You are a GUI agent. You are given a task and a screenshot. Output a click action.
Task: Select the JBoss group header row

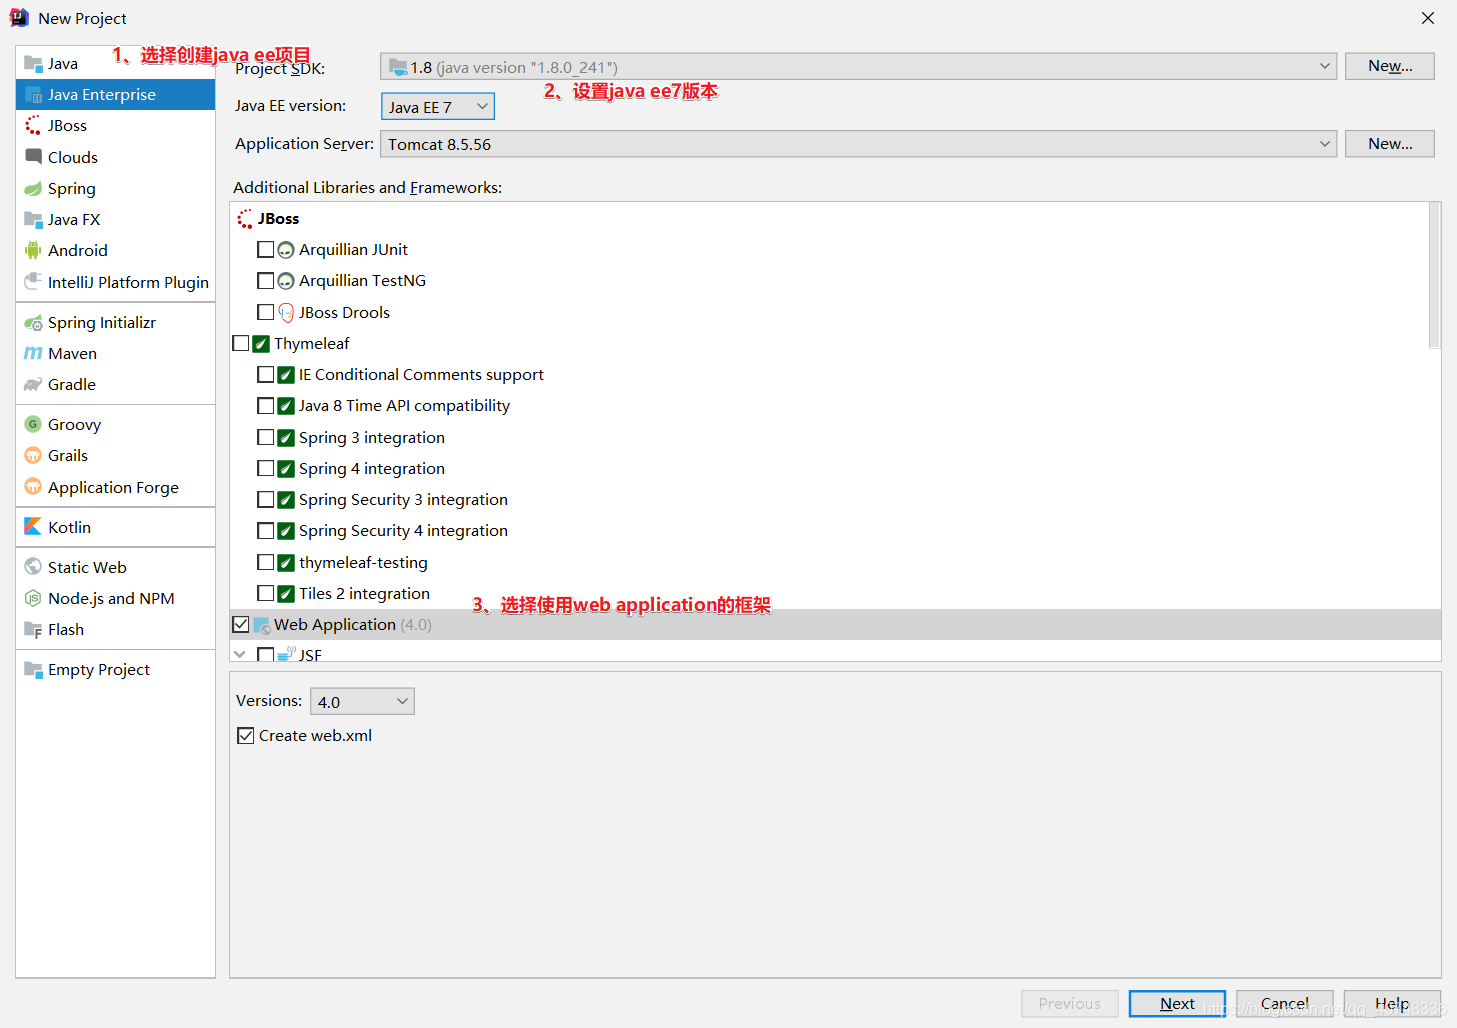pos(829,218)
